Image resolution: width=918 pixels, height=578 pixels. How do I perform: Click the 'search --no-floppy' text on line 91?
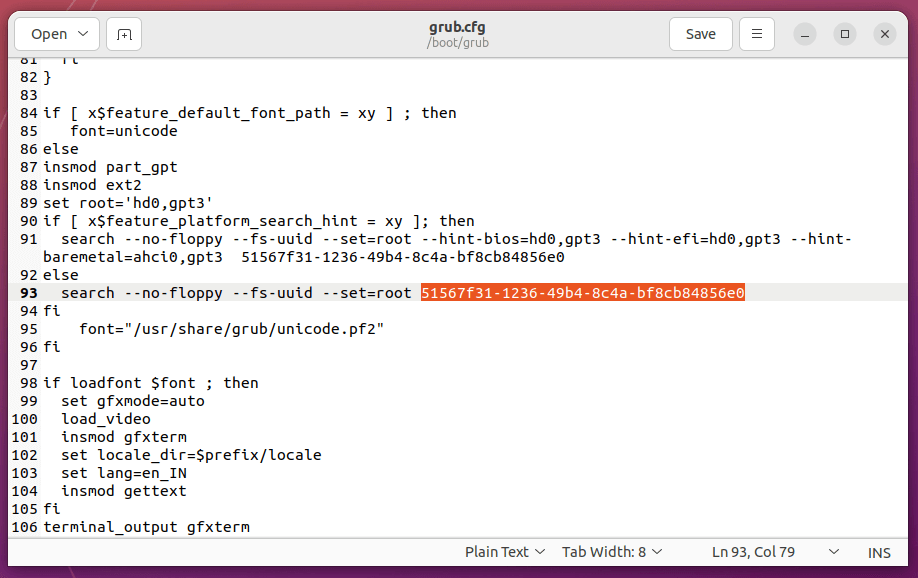(x=142, y=239)
